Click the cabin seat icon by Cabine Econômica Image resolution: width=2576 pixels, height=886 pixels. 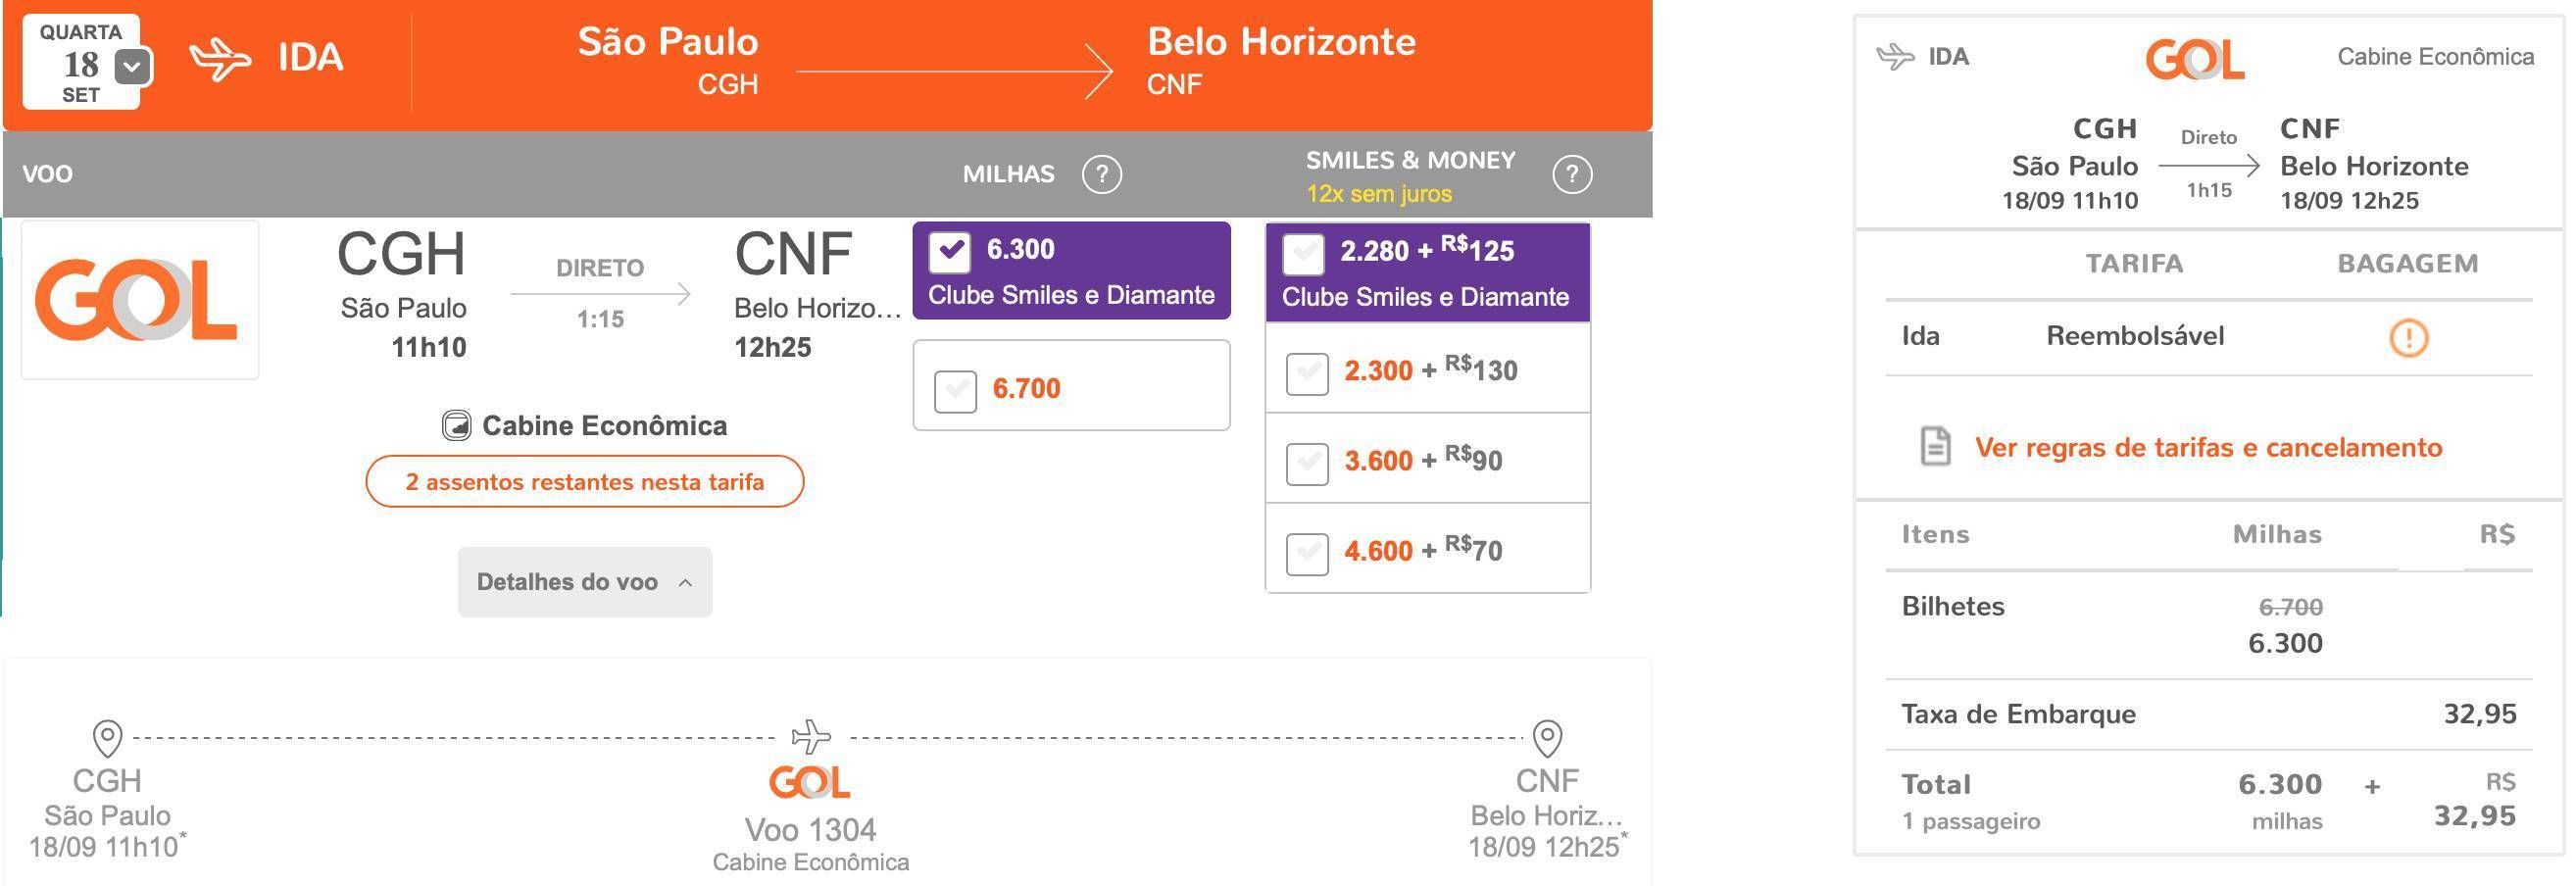pyautogui.click(x=456, y=426)
